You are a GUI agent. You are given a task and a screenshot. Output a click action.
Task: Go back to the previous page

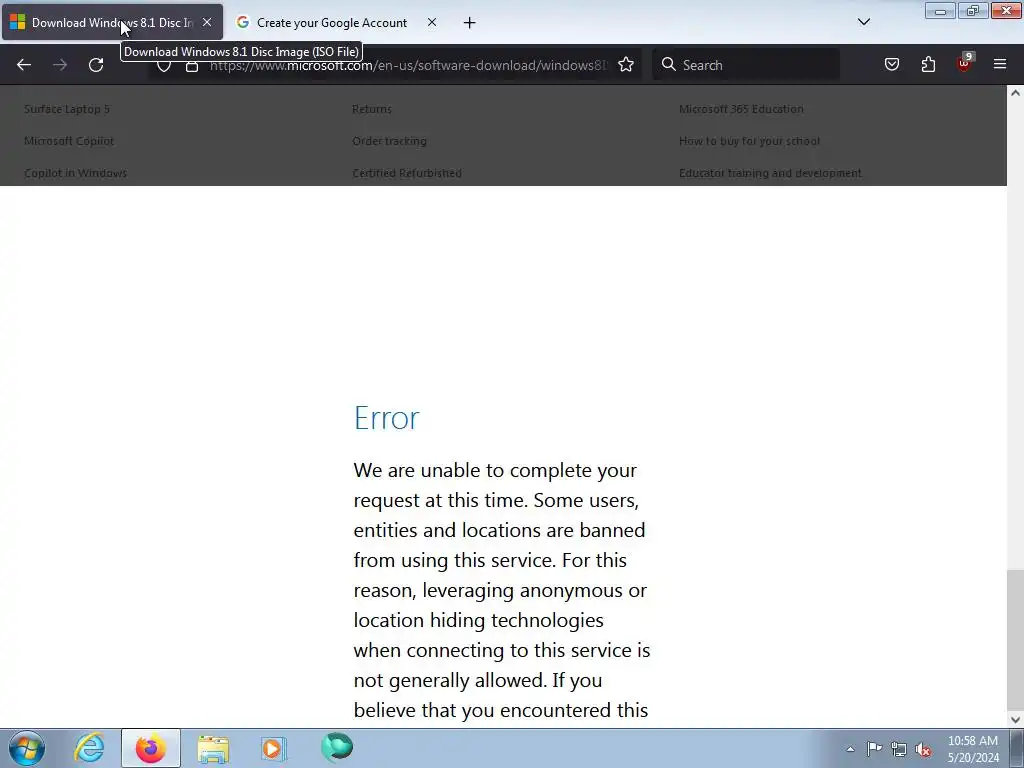(x=24, y=65)
